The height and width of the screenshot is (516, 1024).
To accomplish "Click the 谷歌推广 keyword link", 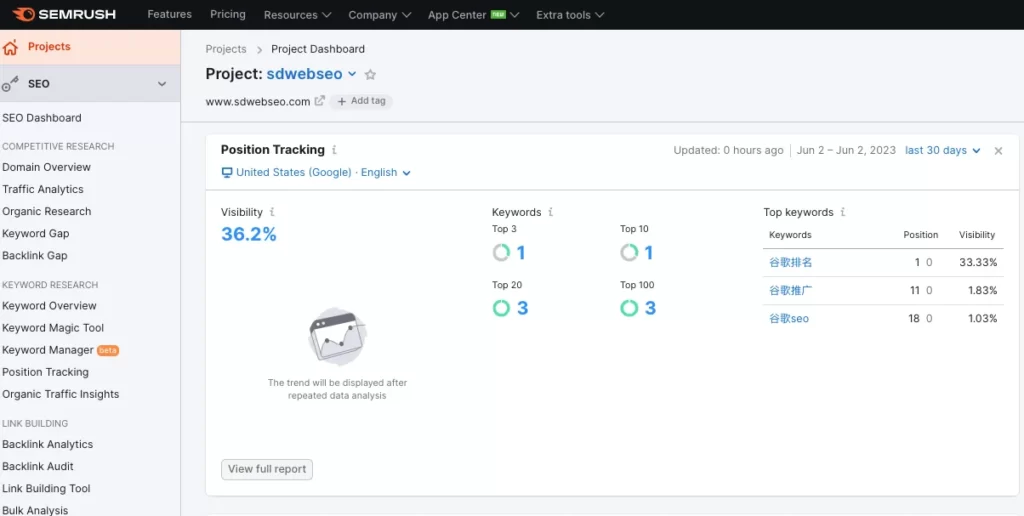I will [x=791, y=290].
